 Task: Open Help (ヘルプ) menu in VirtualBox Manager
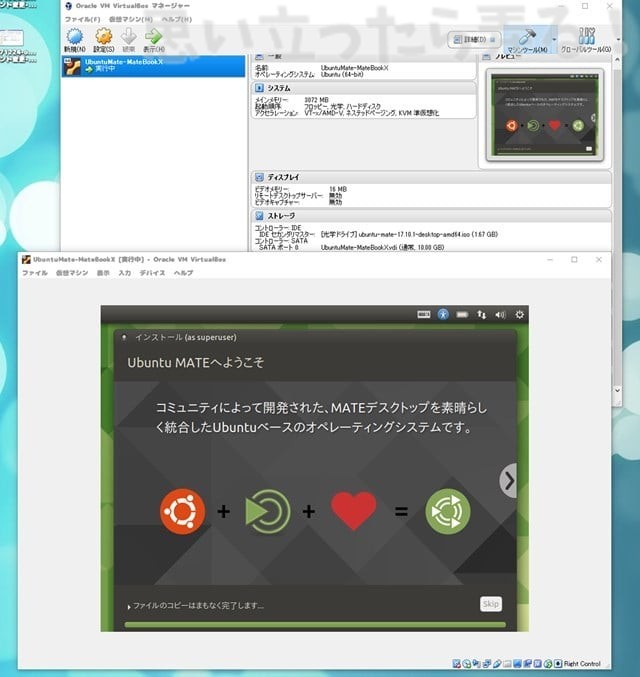click(x=177, y=19)
